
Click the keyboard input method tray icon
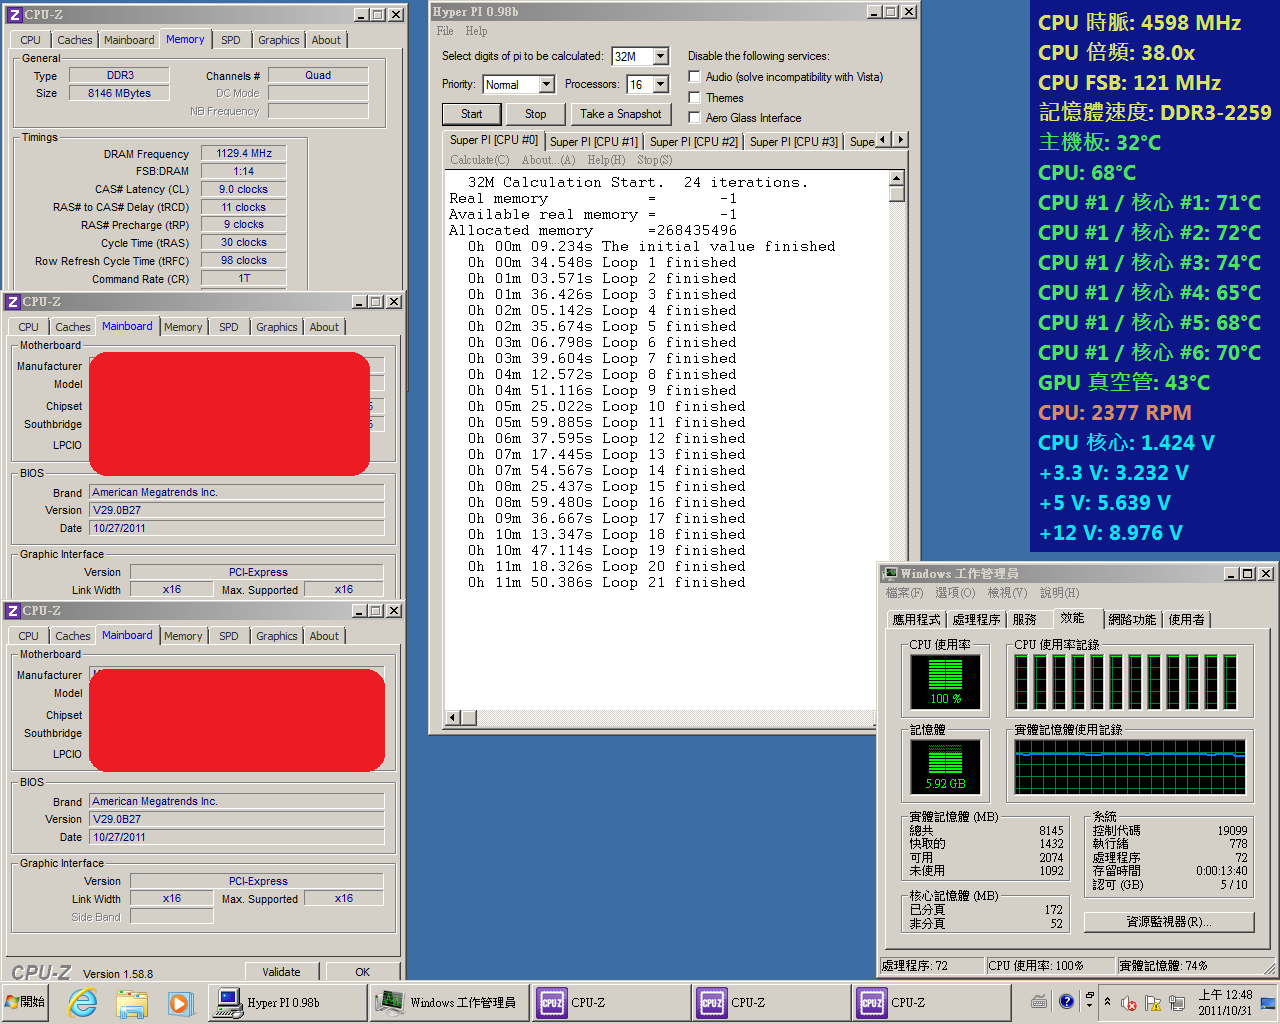click(1039, 1001)
